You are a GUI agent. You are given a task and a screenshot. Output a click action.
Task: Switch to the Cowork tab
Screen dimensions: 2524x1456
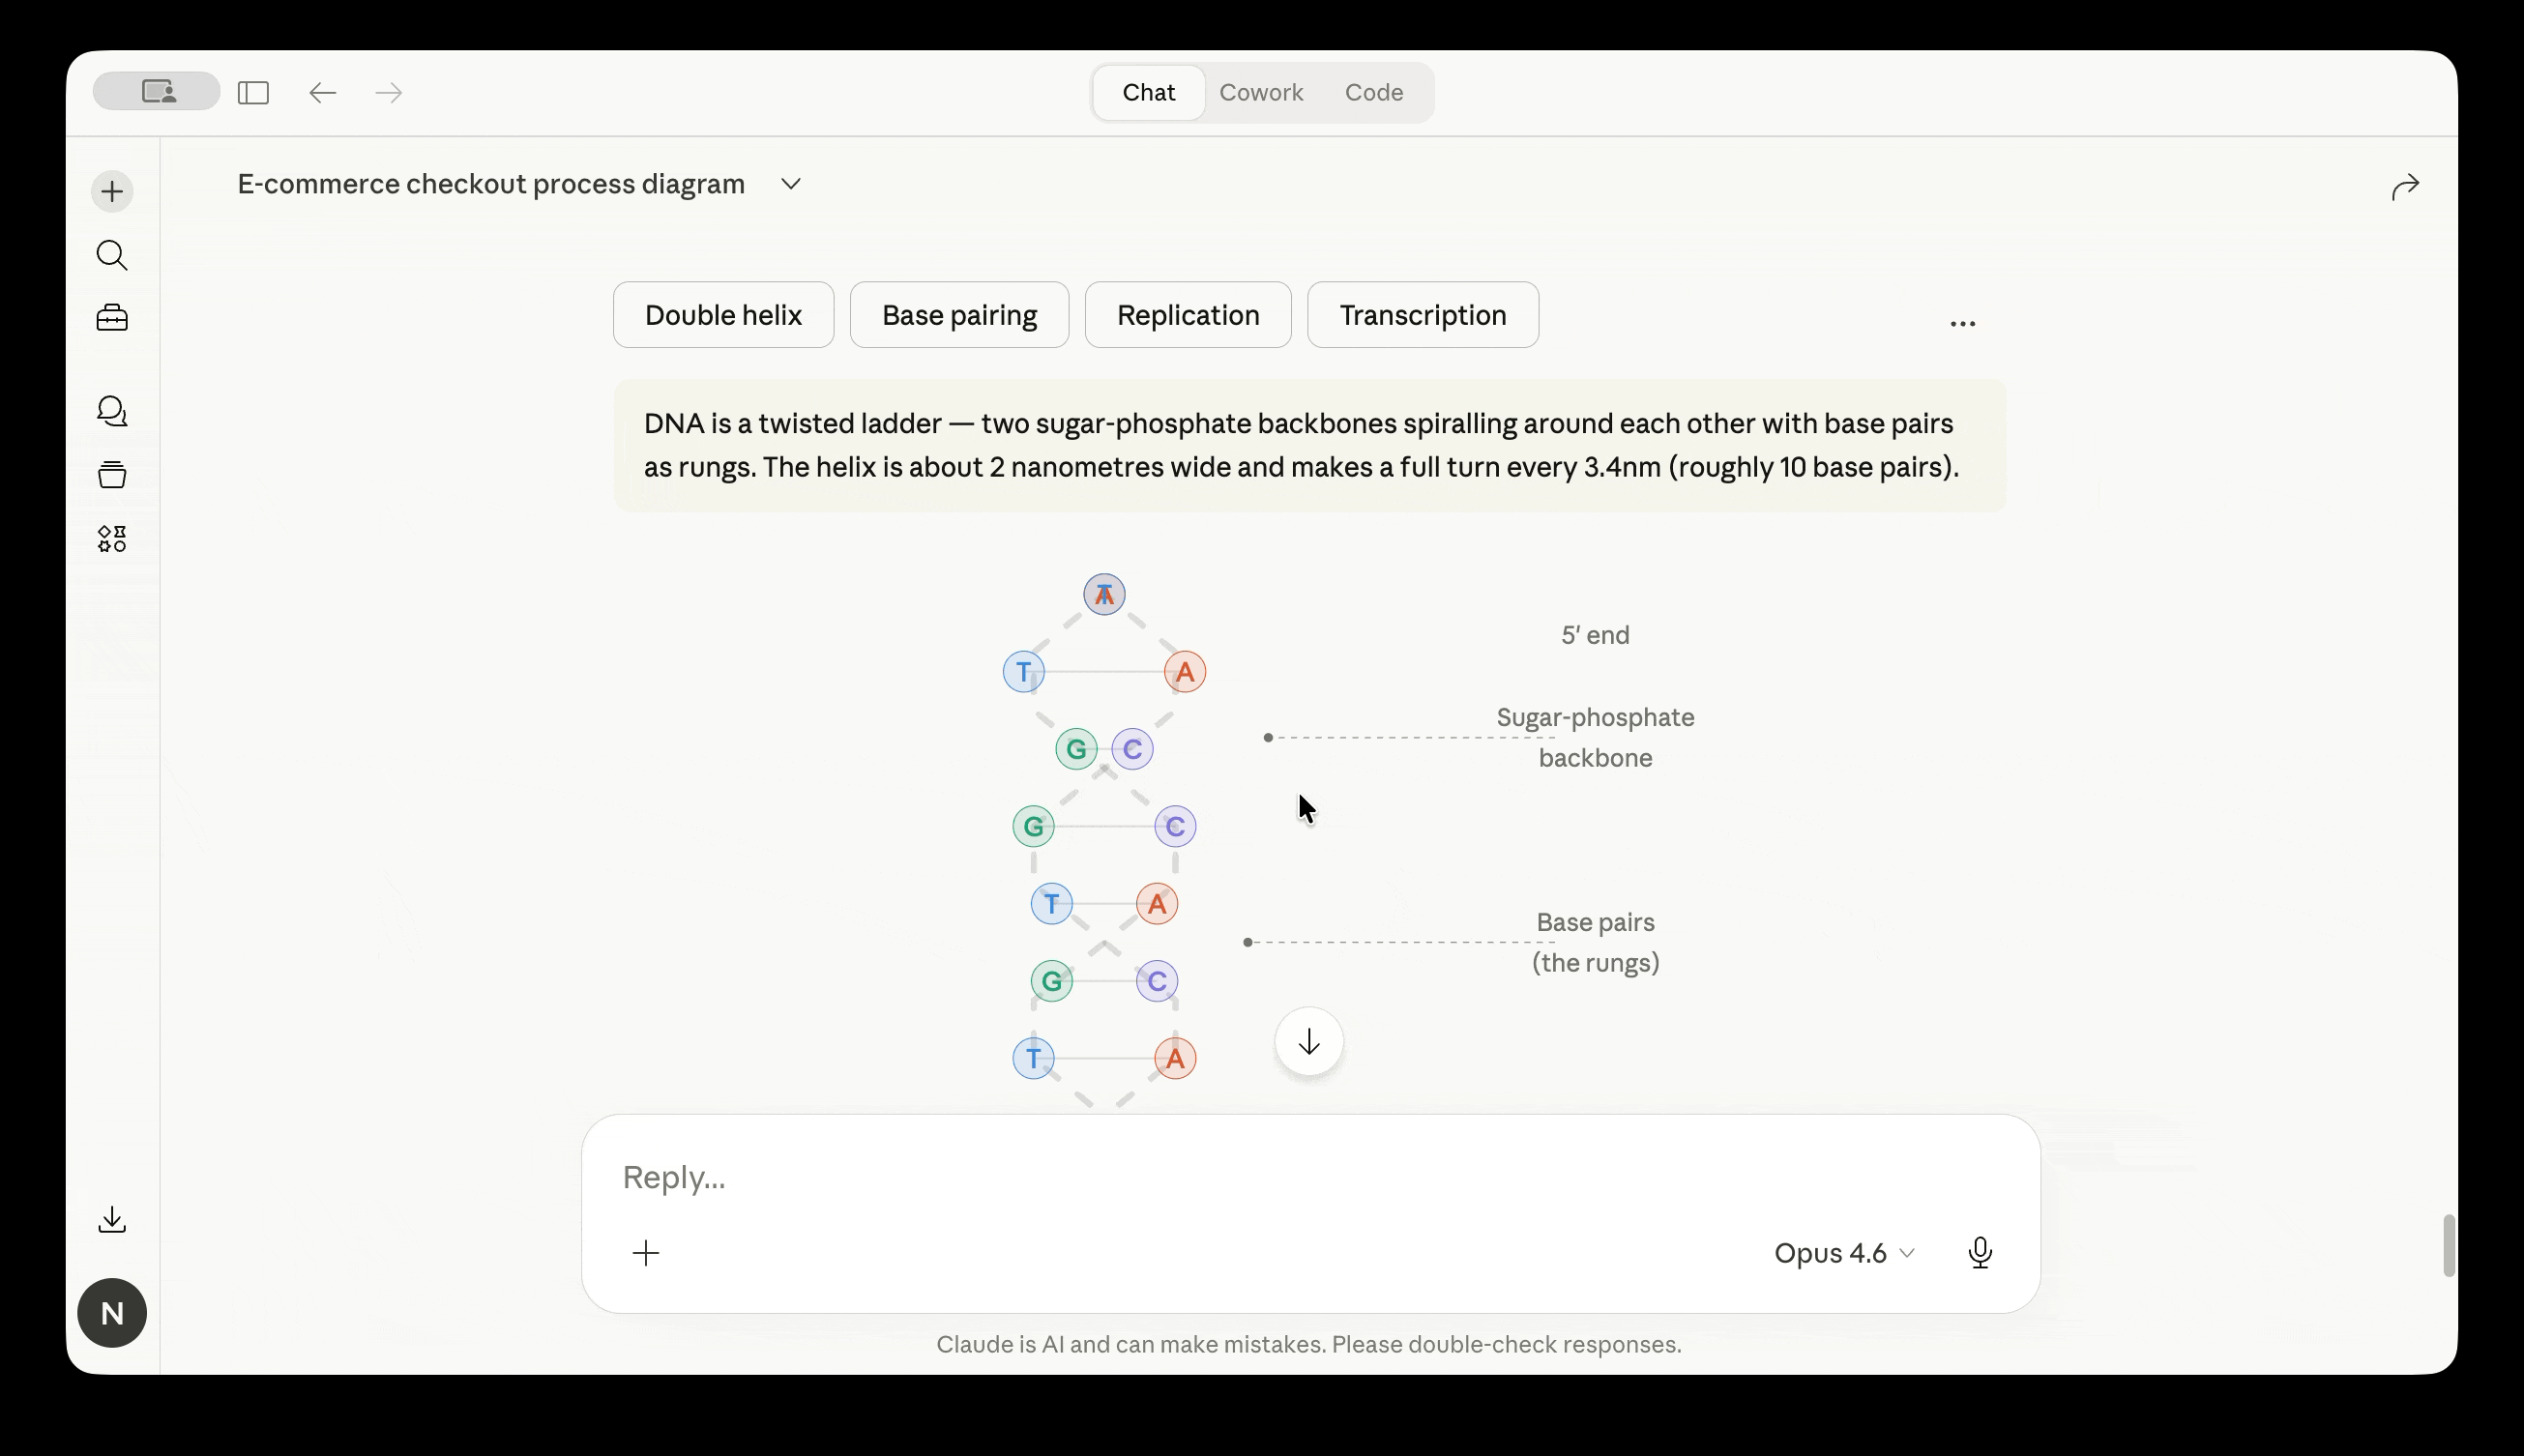coord(1260,92)
